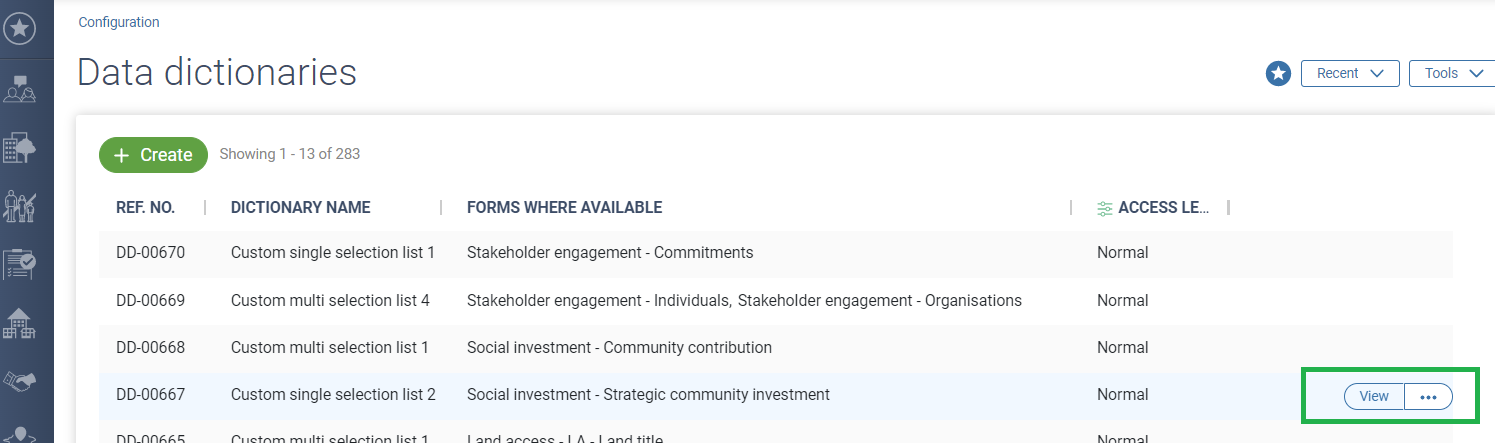Click the building and tree sidebar icon
Viewport: 1495px width, 443px height.
pos(20,147)
